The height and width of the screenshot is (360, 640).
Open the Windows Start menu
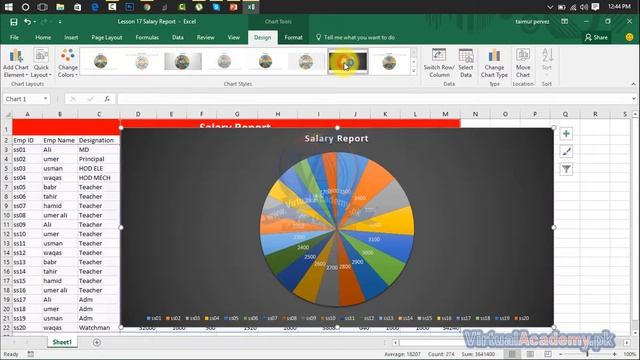[x=8, y=7]
